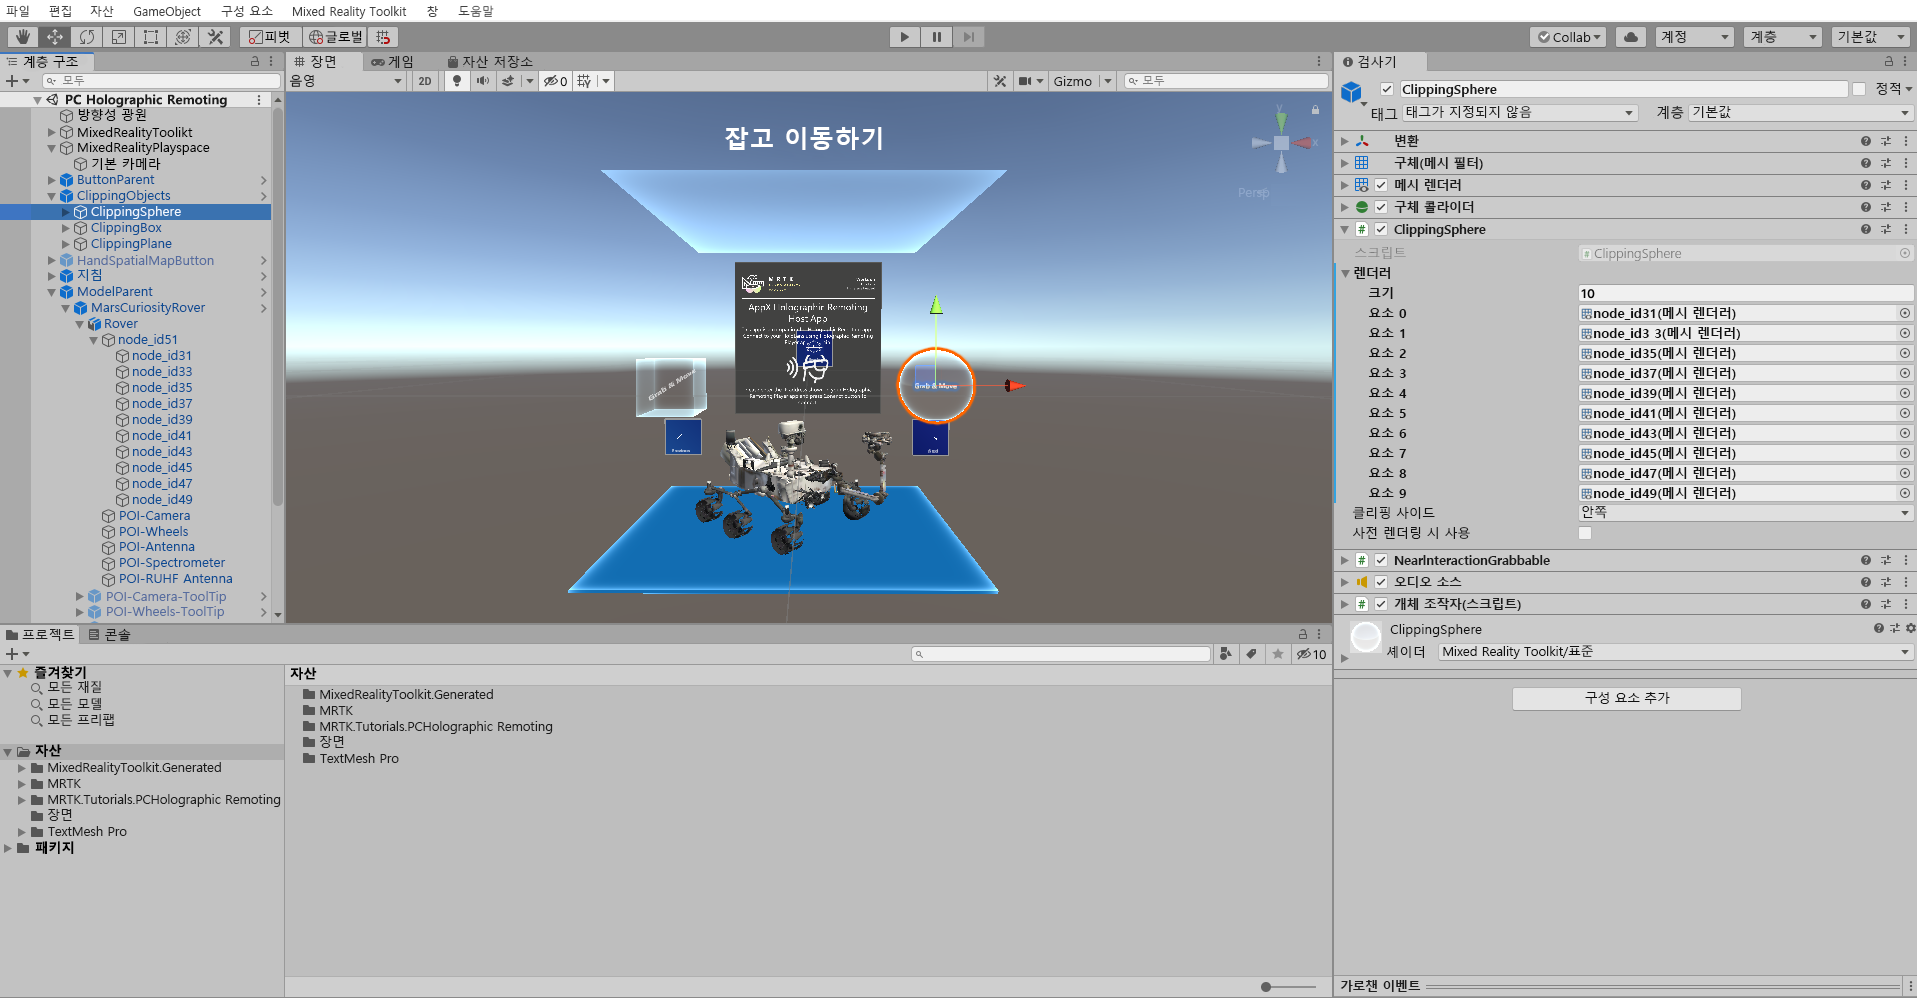Click project search by type icon
Screen dimensions: 1917x998
pyautogui.click(x=1226, y=654)
